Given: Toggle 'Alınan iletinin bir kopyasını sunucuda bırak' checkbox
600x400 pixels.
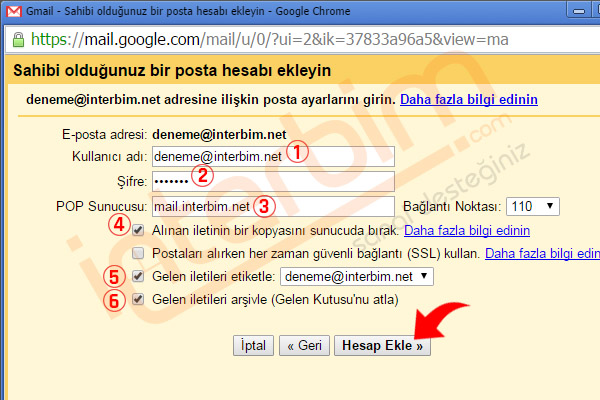Looking at the screenshot, I should point(138,230).
